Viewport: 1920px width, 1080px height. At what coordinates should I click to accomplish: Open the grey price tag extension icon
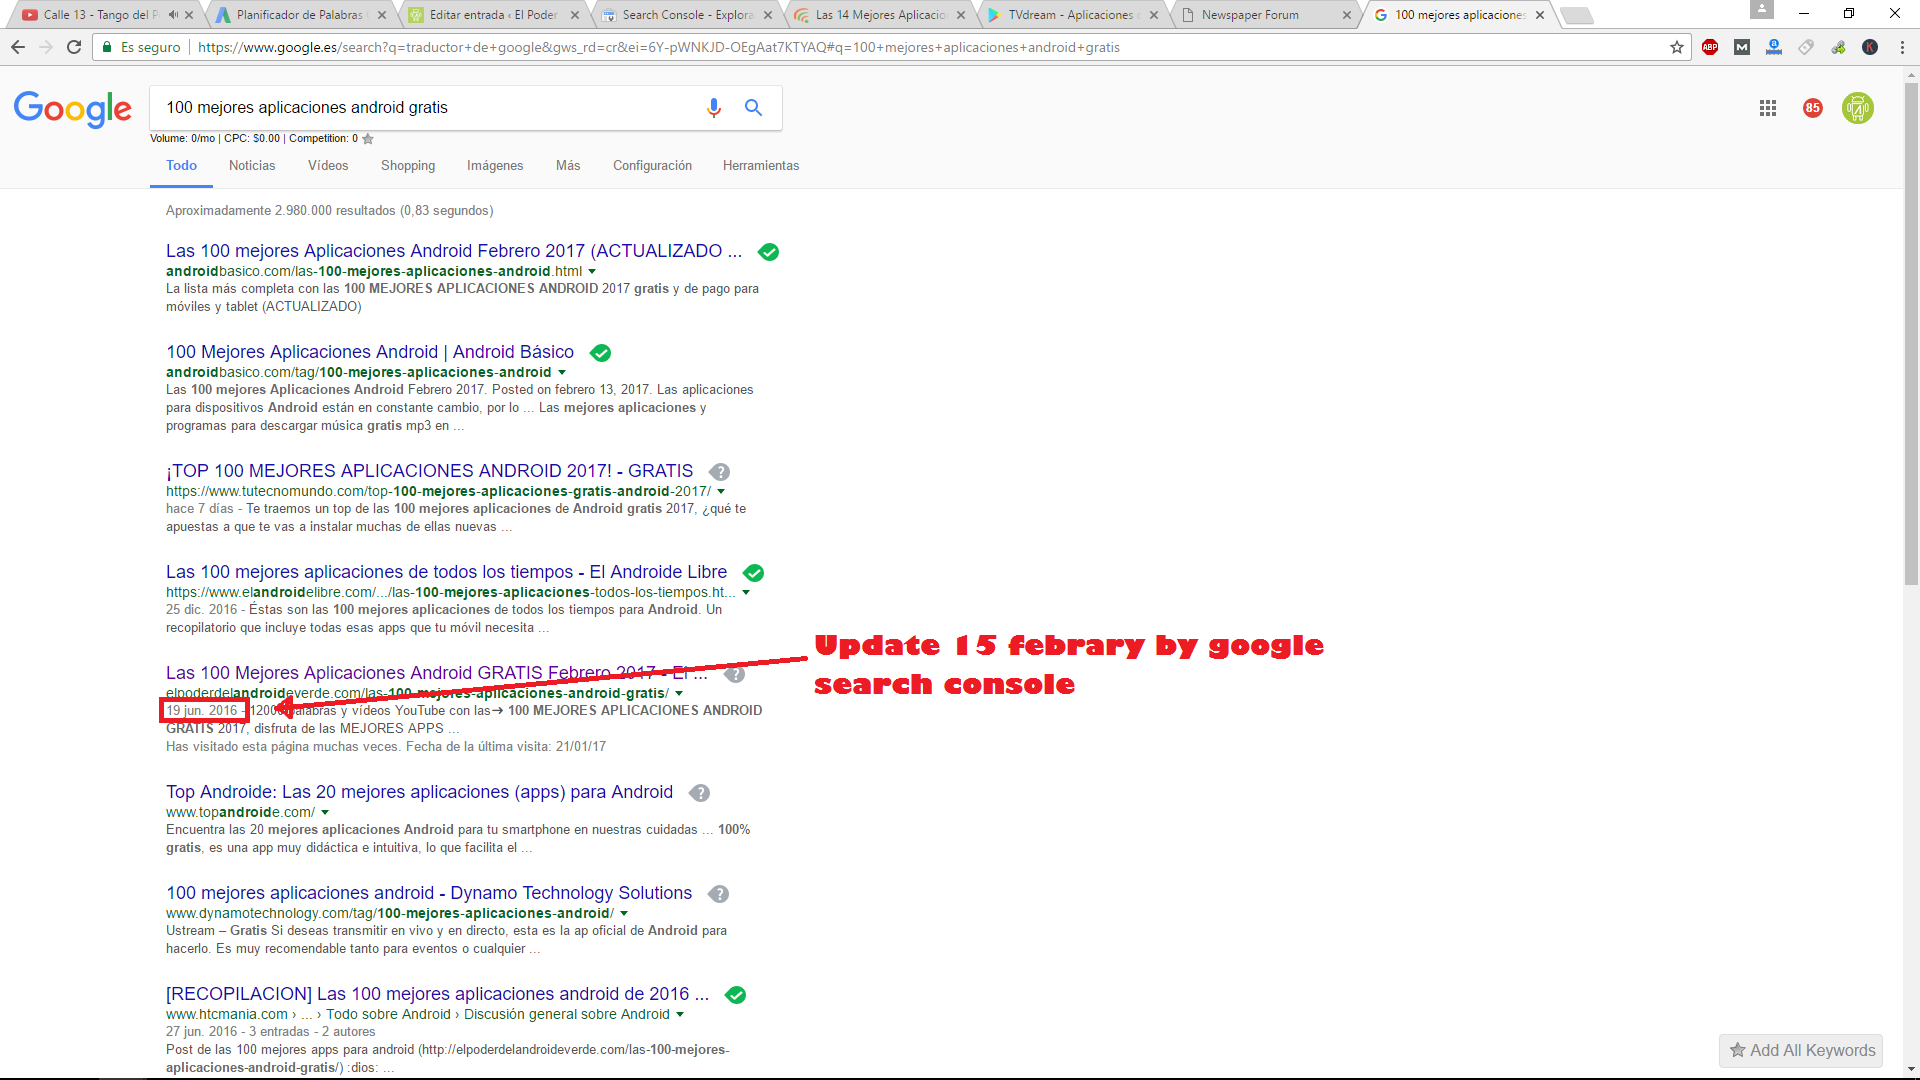point(1806,47)
